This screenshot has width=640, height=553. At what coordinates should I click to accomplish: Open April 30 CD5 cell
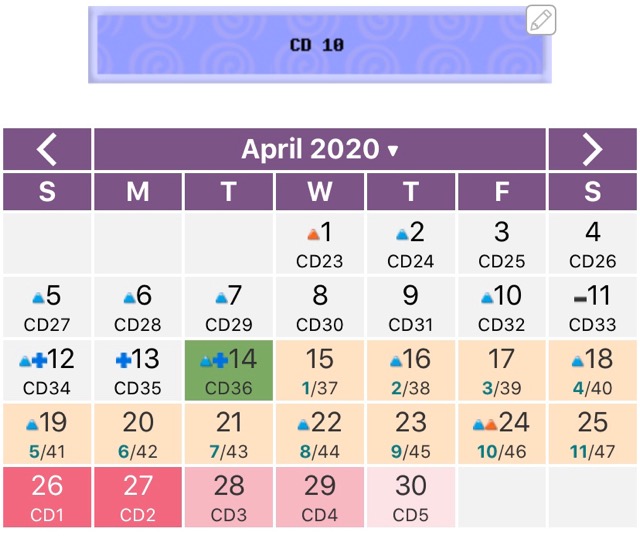pos(411,497)
